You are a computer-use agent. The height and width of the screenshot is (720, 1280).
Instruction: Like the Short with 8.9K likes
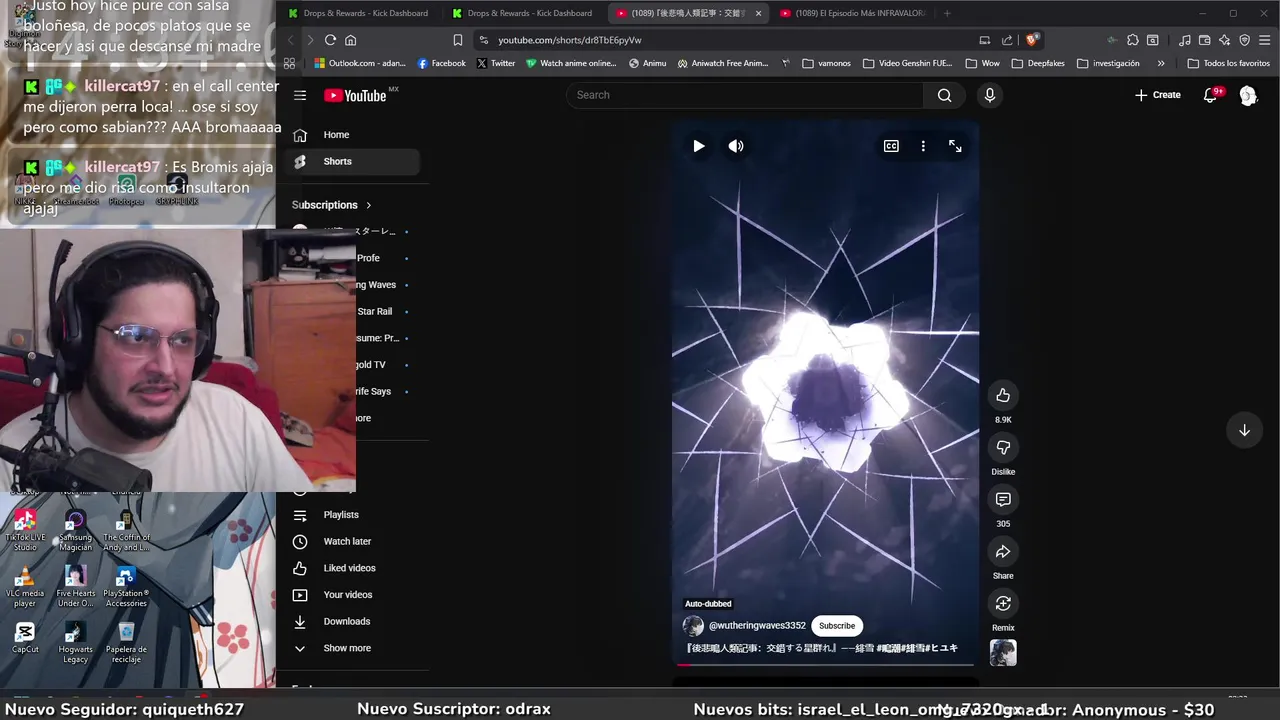pyautogui.click(x=1003, y=395)
